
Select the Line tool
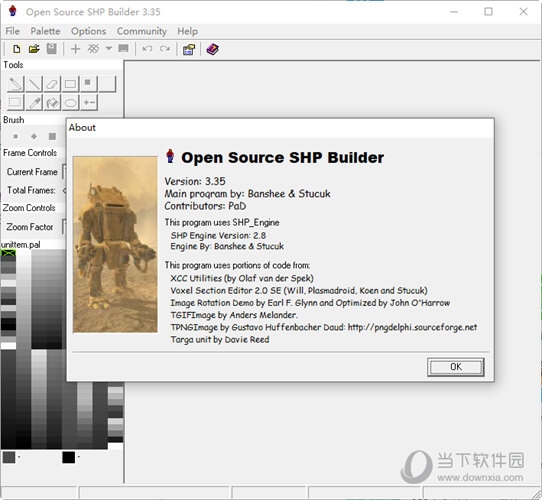34,84
